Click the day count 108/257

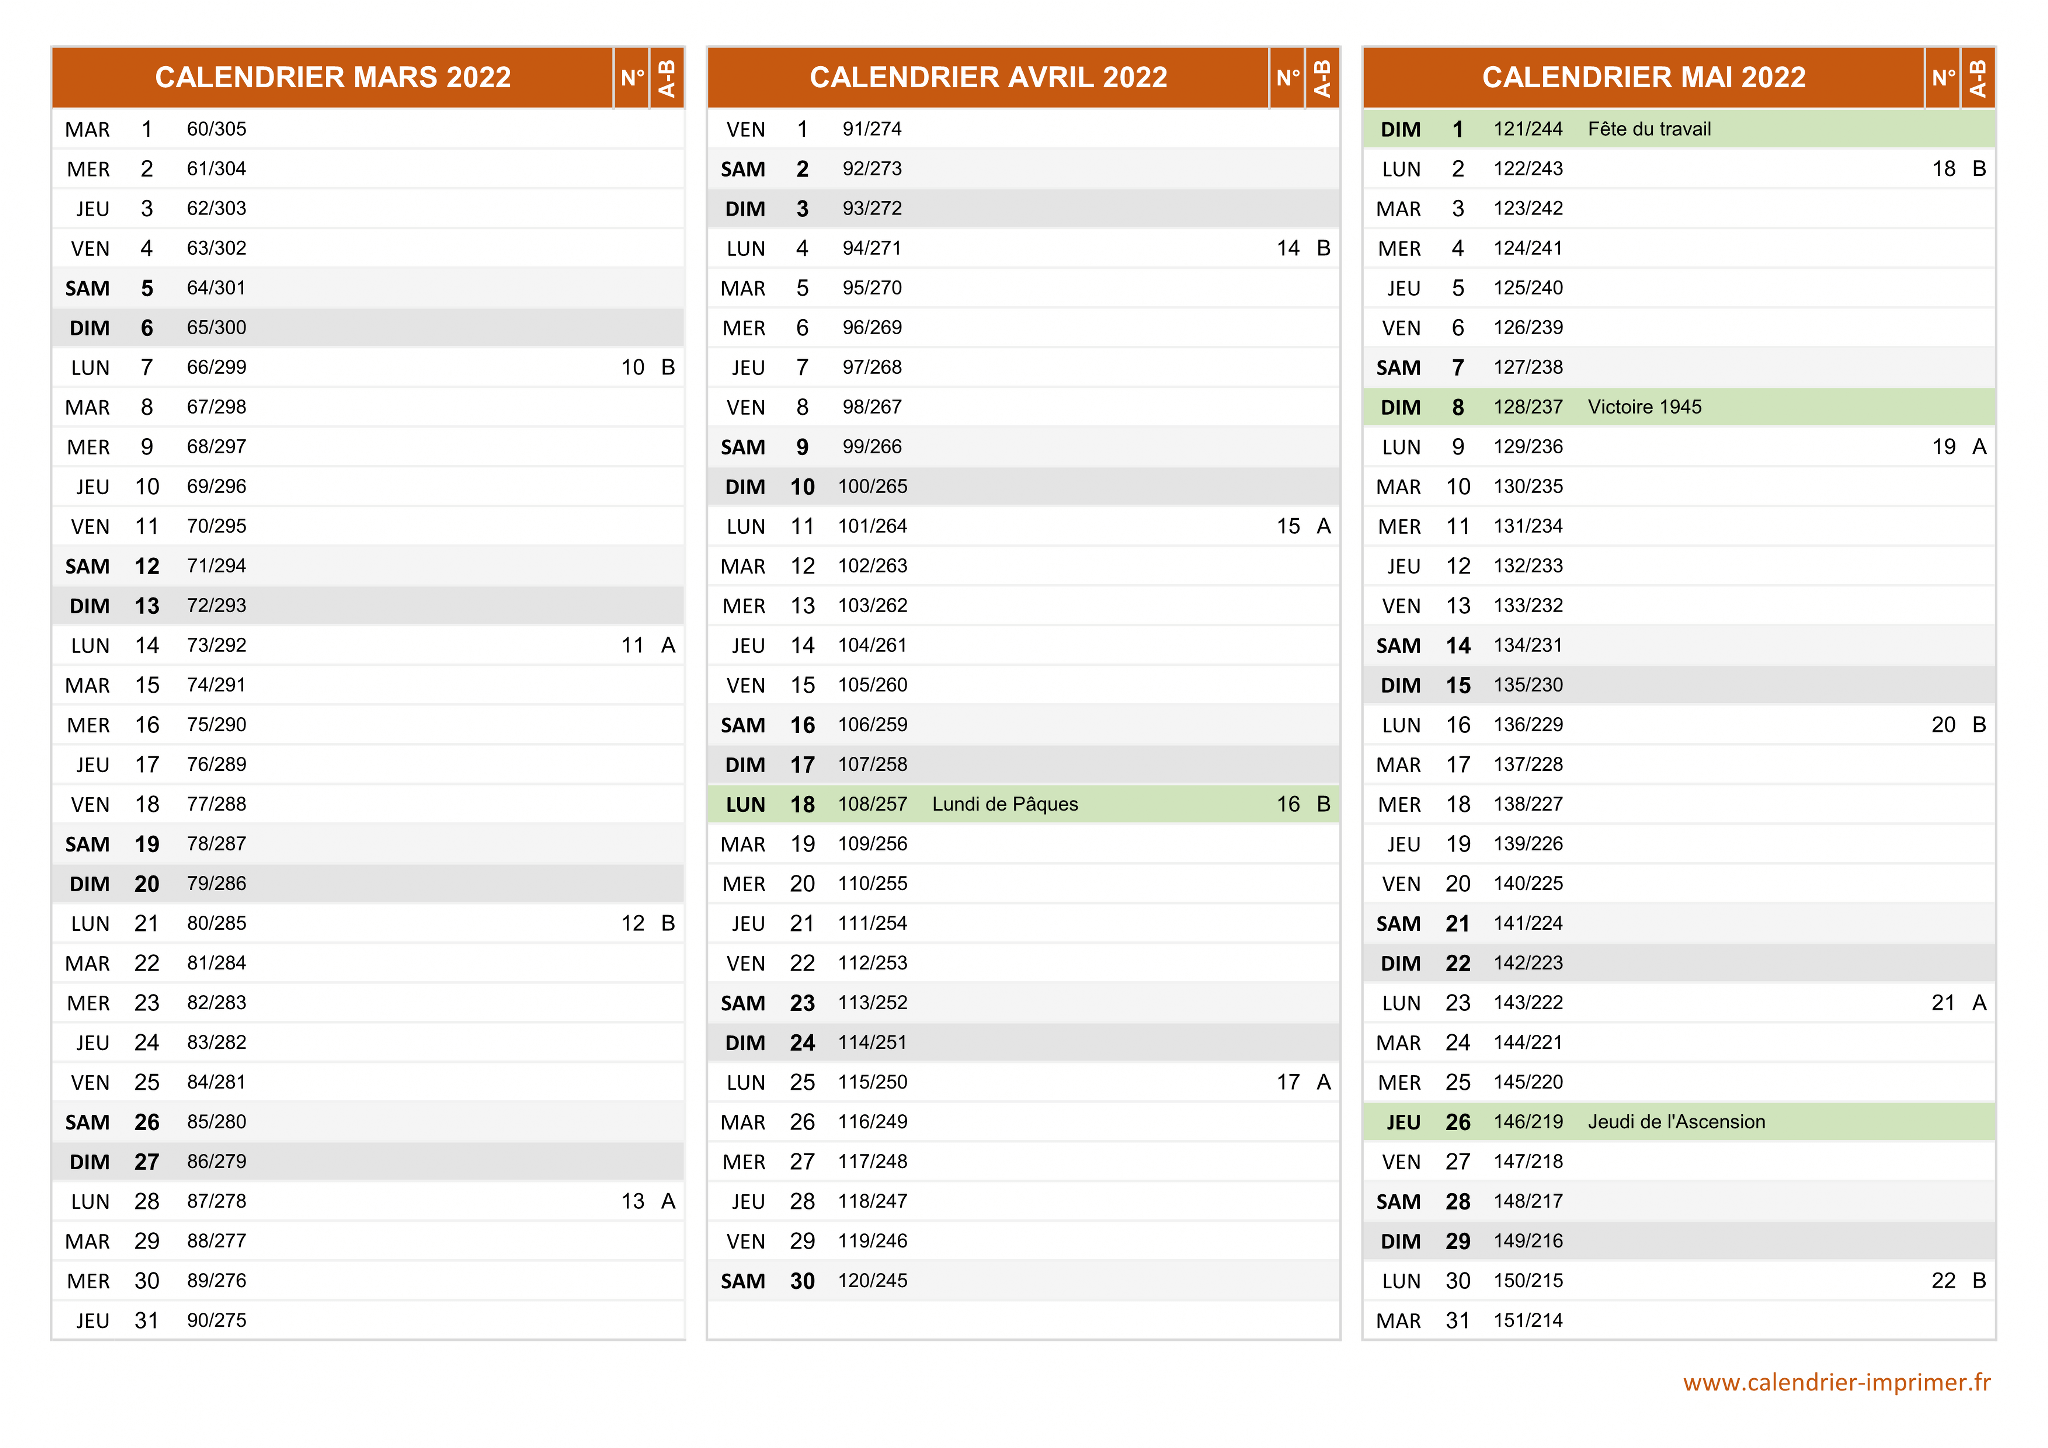(872, 804)
